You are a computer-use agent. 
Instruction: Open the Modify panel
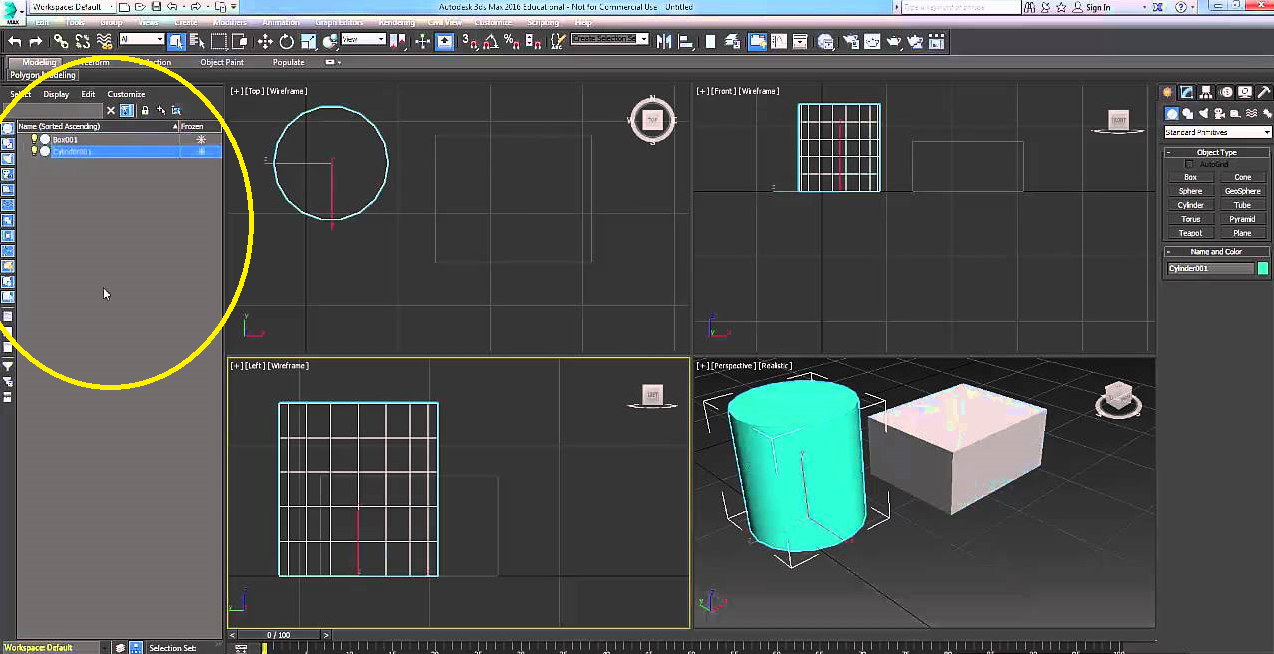point(1186,92)
